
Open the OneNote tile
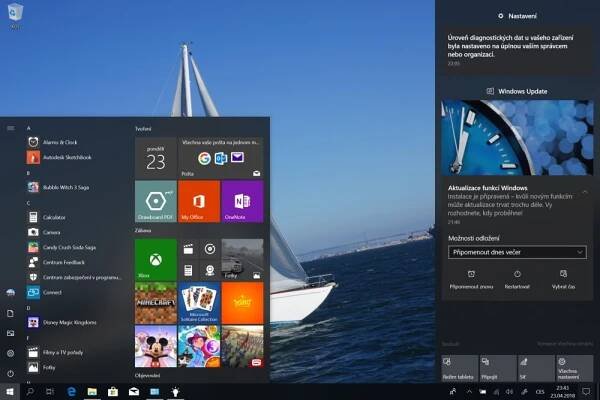pos(242,201)
